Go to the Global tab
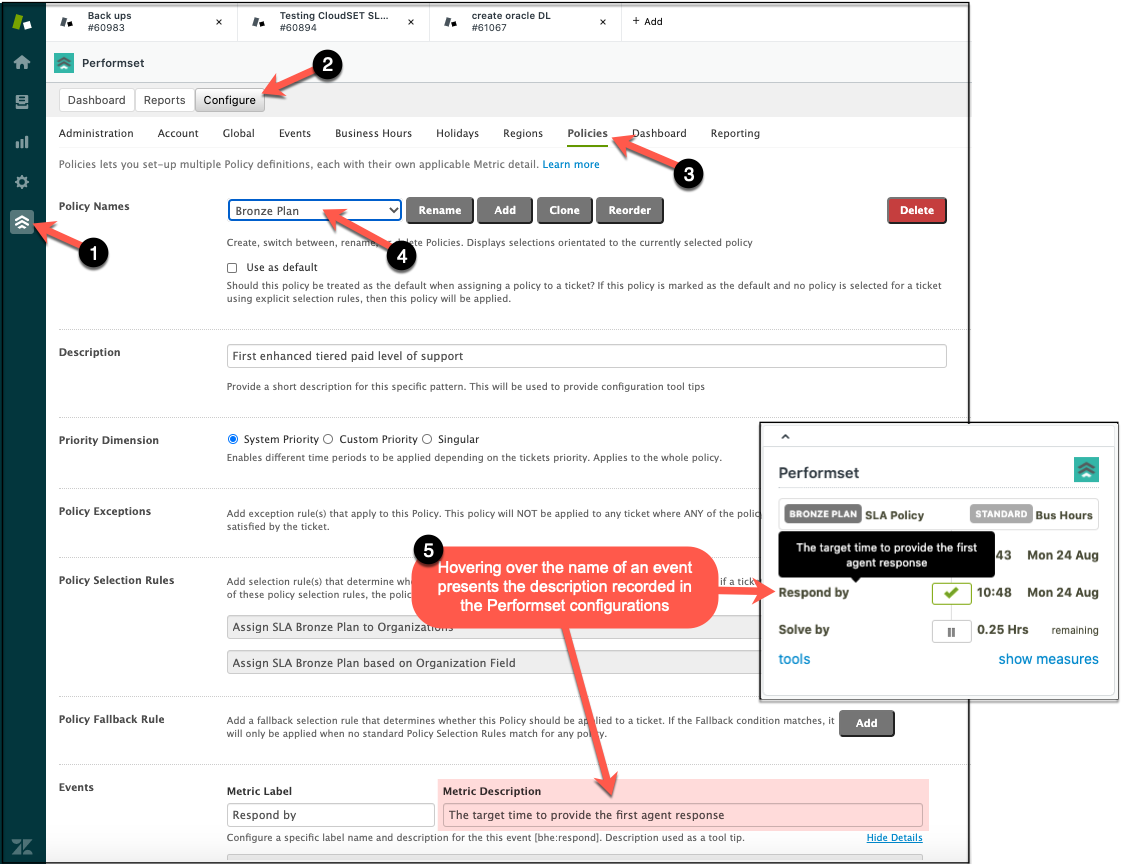The height and width of the screenshot is (864, 1122). tap(238, 133)
